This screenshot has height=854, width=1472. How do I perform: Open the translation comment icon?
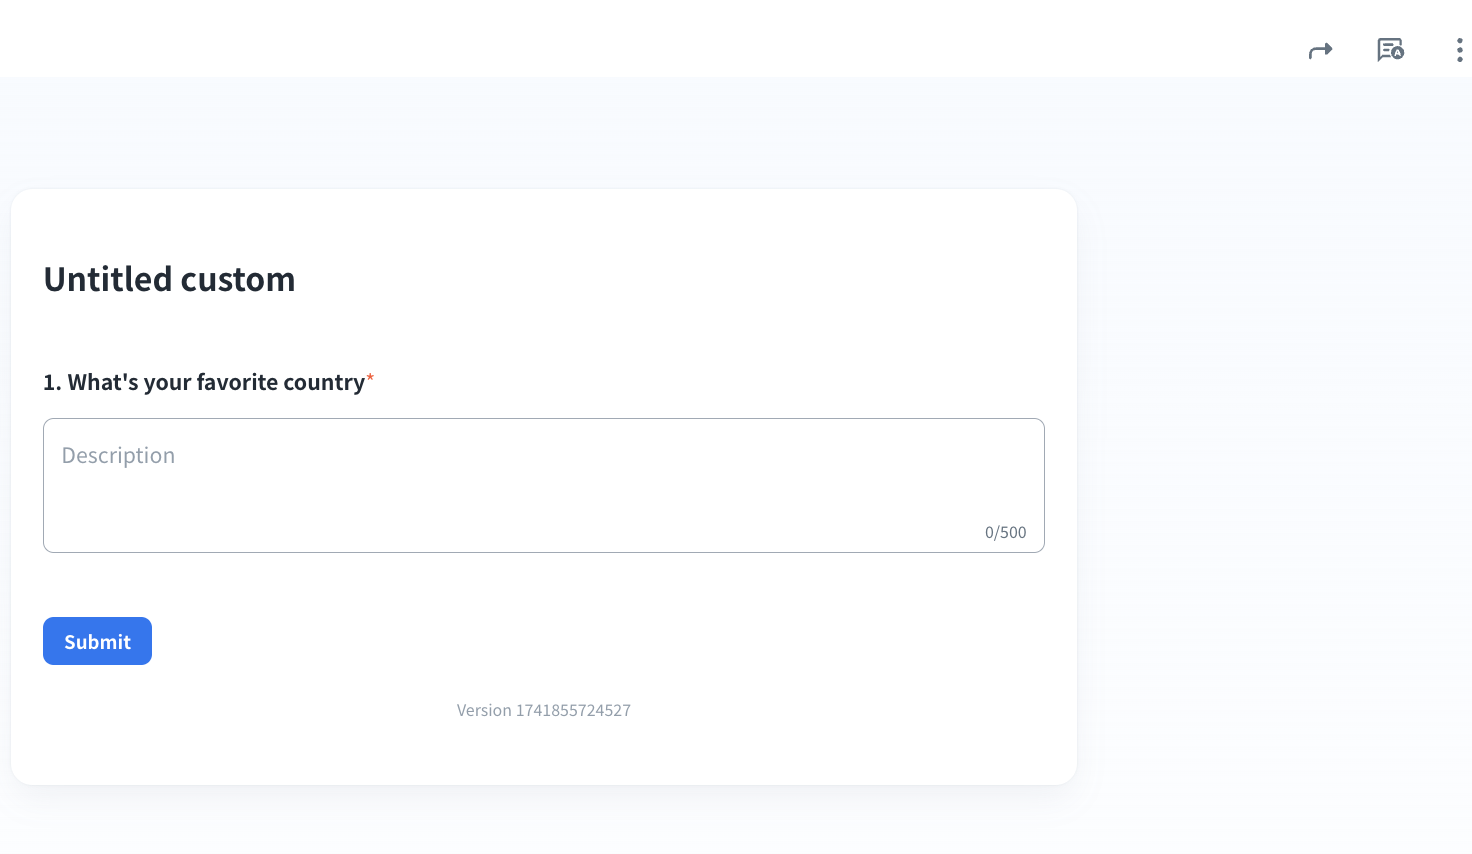coord(1390,50)
